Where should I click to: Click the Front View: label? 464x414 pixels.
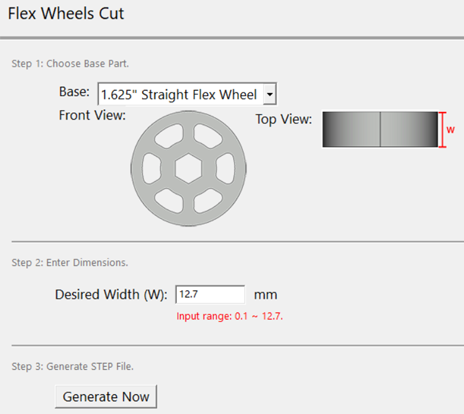92,115
